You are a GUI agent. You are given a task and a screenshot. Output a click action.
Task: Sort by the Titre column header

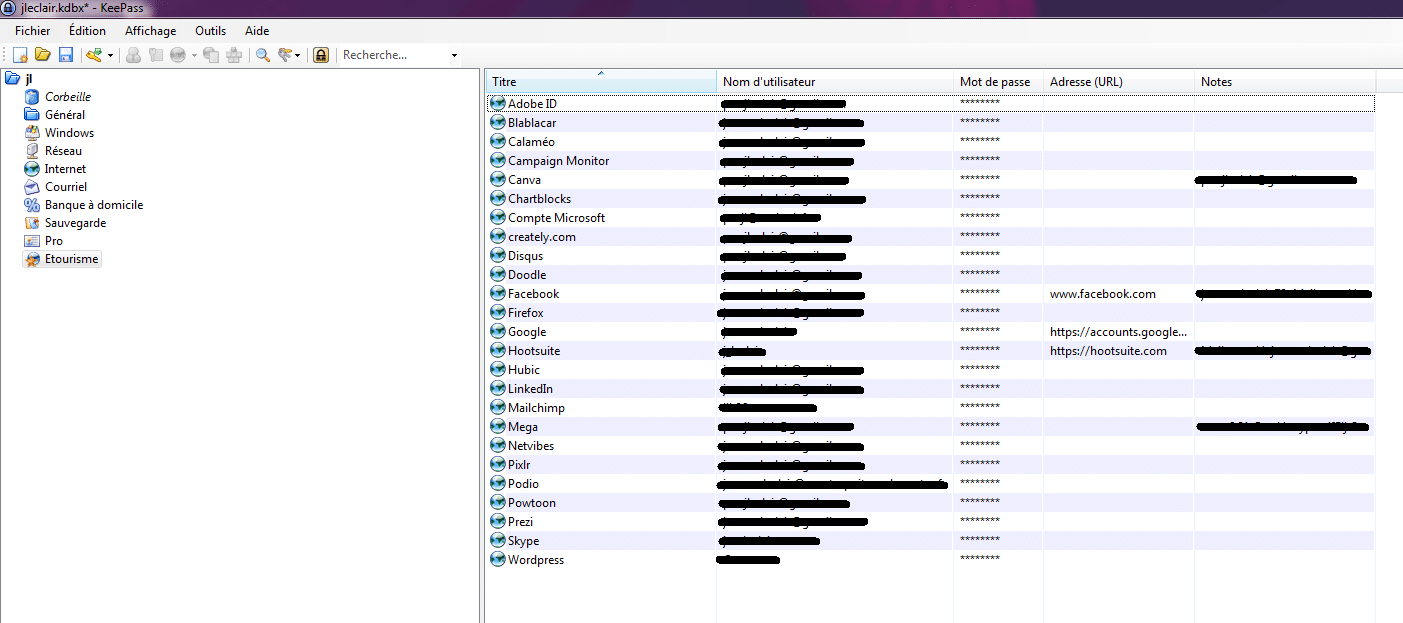click(601, 82)
